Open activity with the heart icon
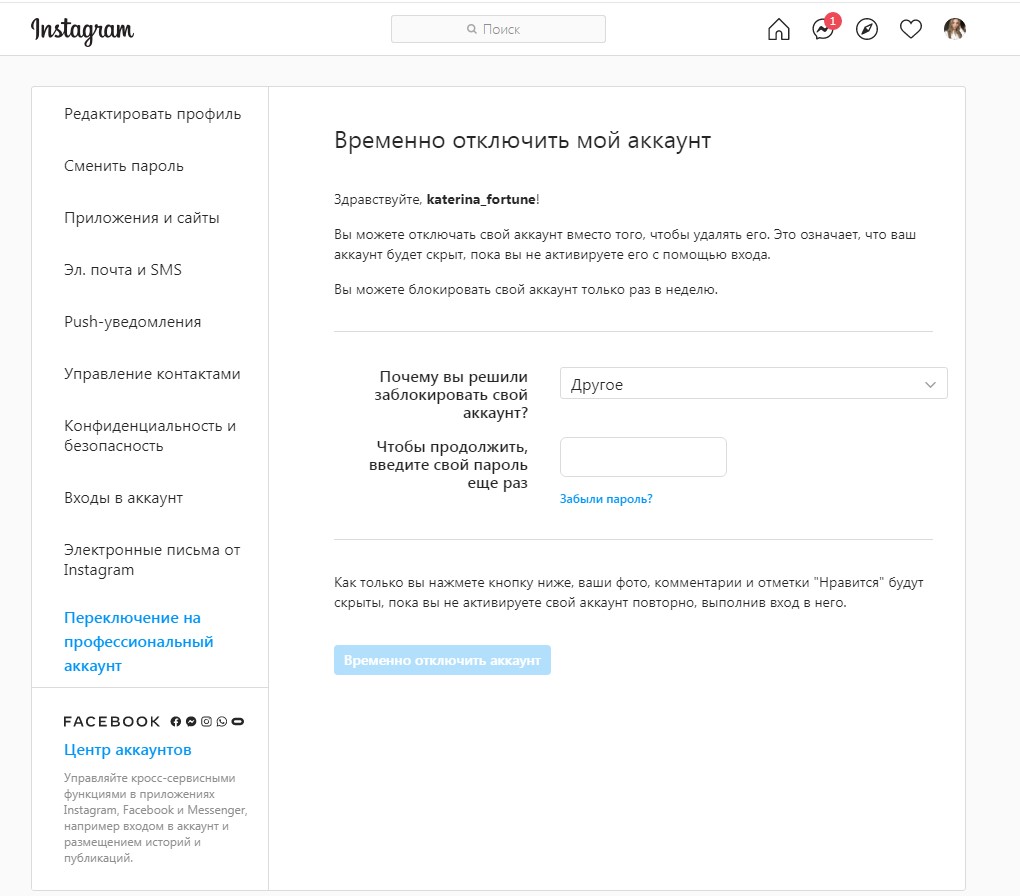The width and height of the screenshot is (1020, 896). [x=911, y=29]
